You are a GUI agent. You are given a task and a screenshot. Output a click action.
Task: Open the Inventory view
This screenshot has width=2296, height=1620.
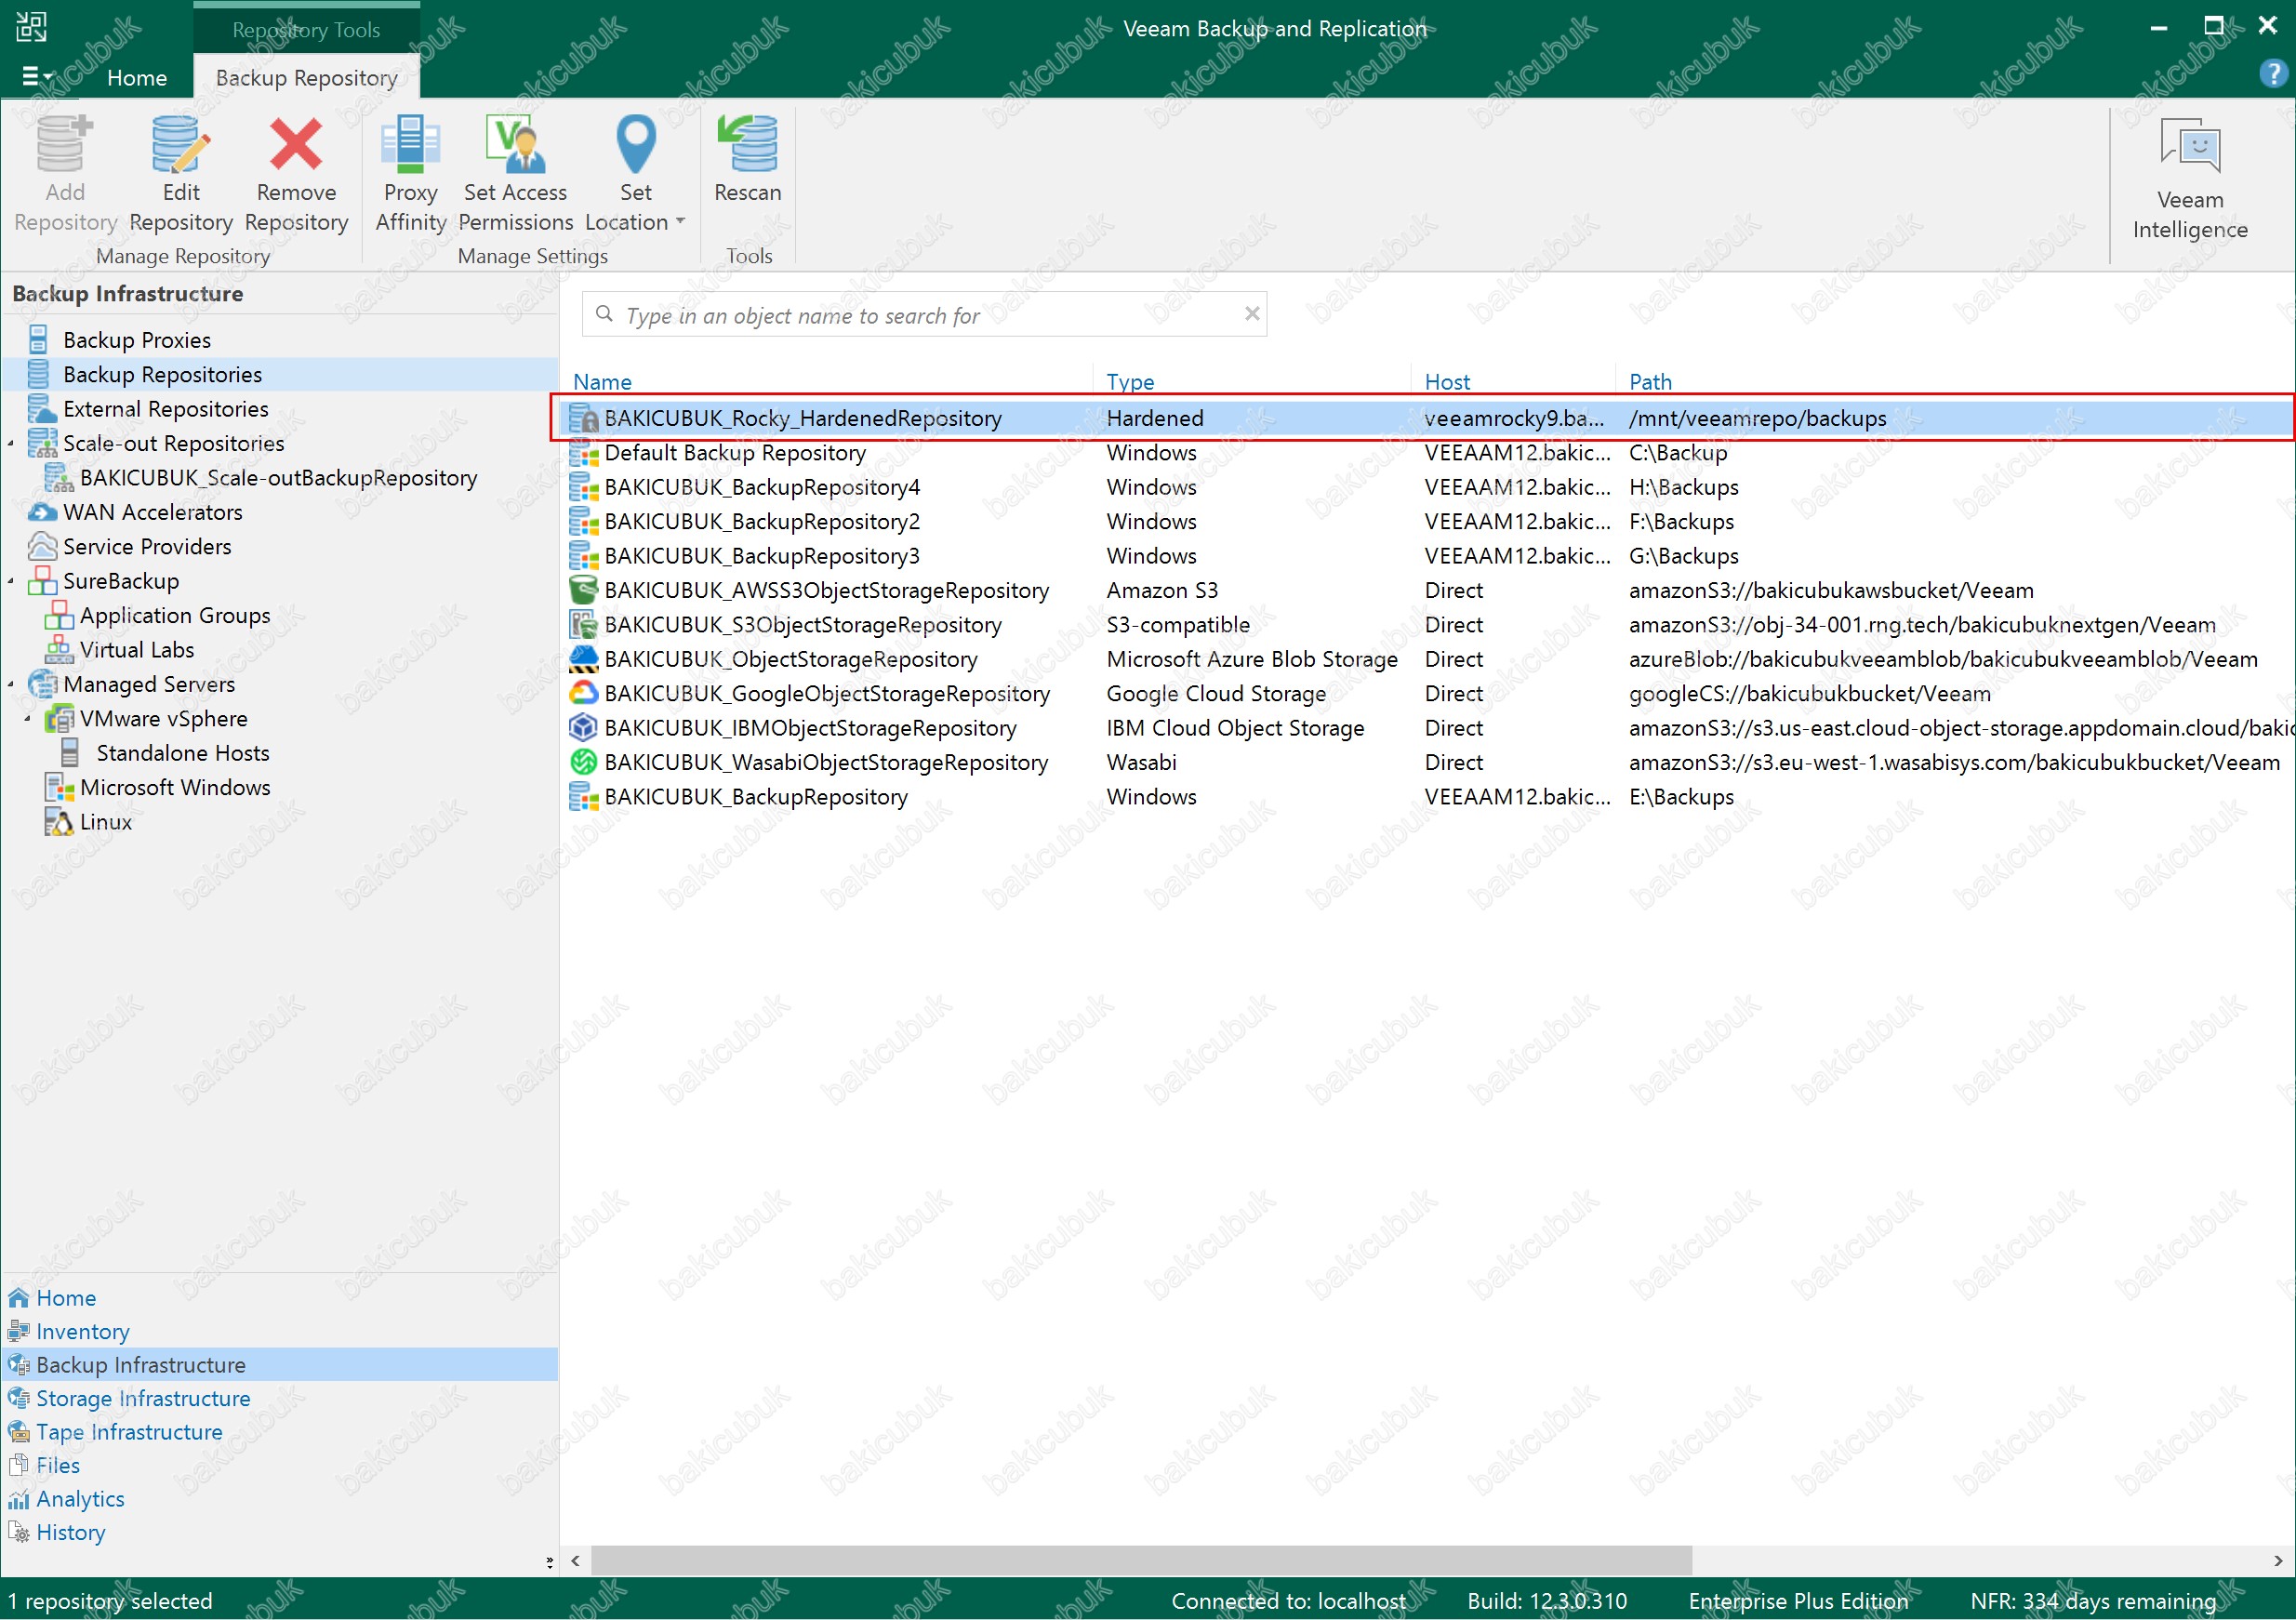coord(83,1331)
